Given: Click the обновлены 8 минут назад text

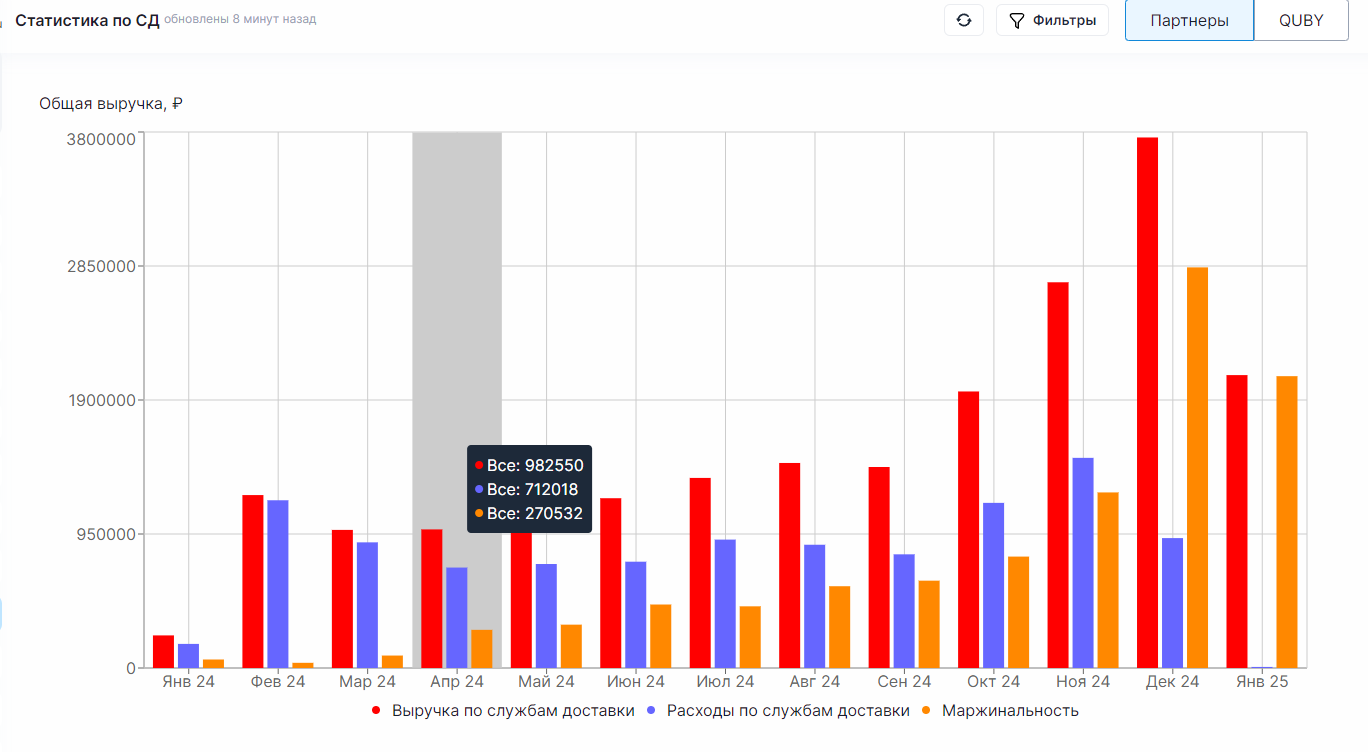Looking at the screenshot, I should [x=239, y=19].
